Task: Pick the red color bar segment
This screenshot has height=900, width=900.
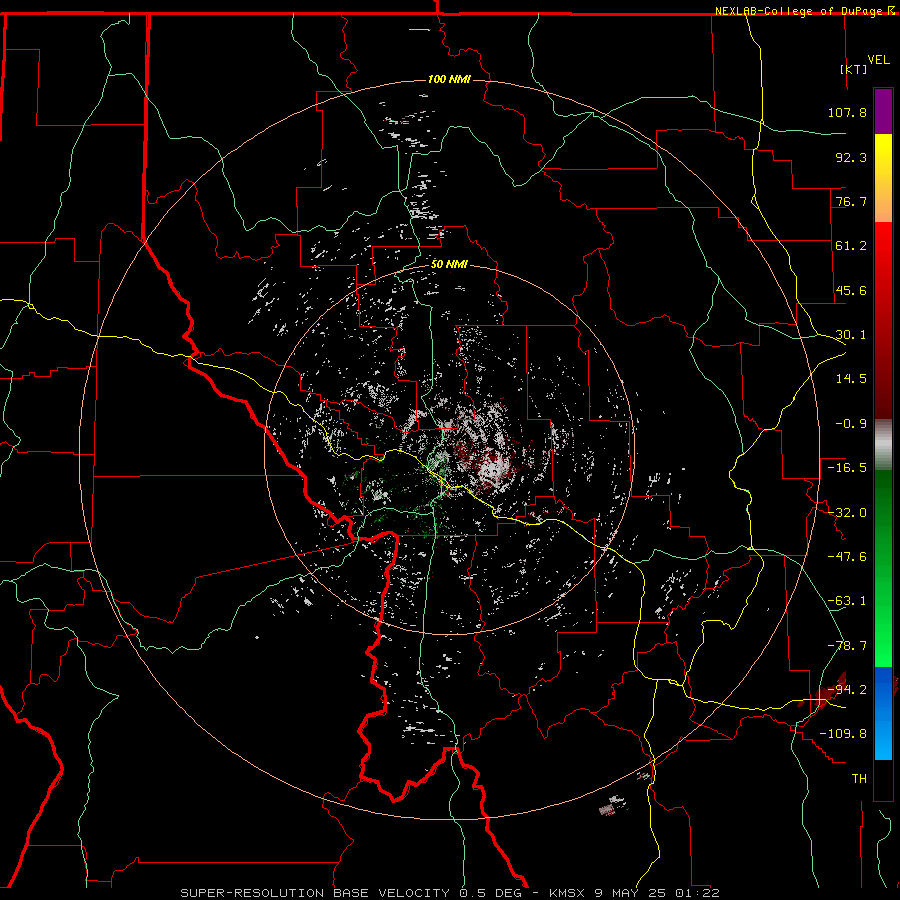Action: 883,320
